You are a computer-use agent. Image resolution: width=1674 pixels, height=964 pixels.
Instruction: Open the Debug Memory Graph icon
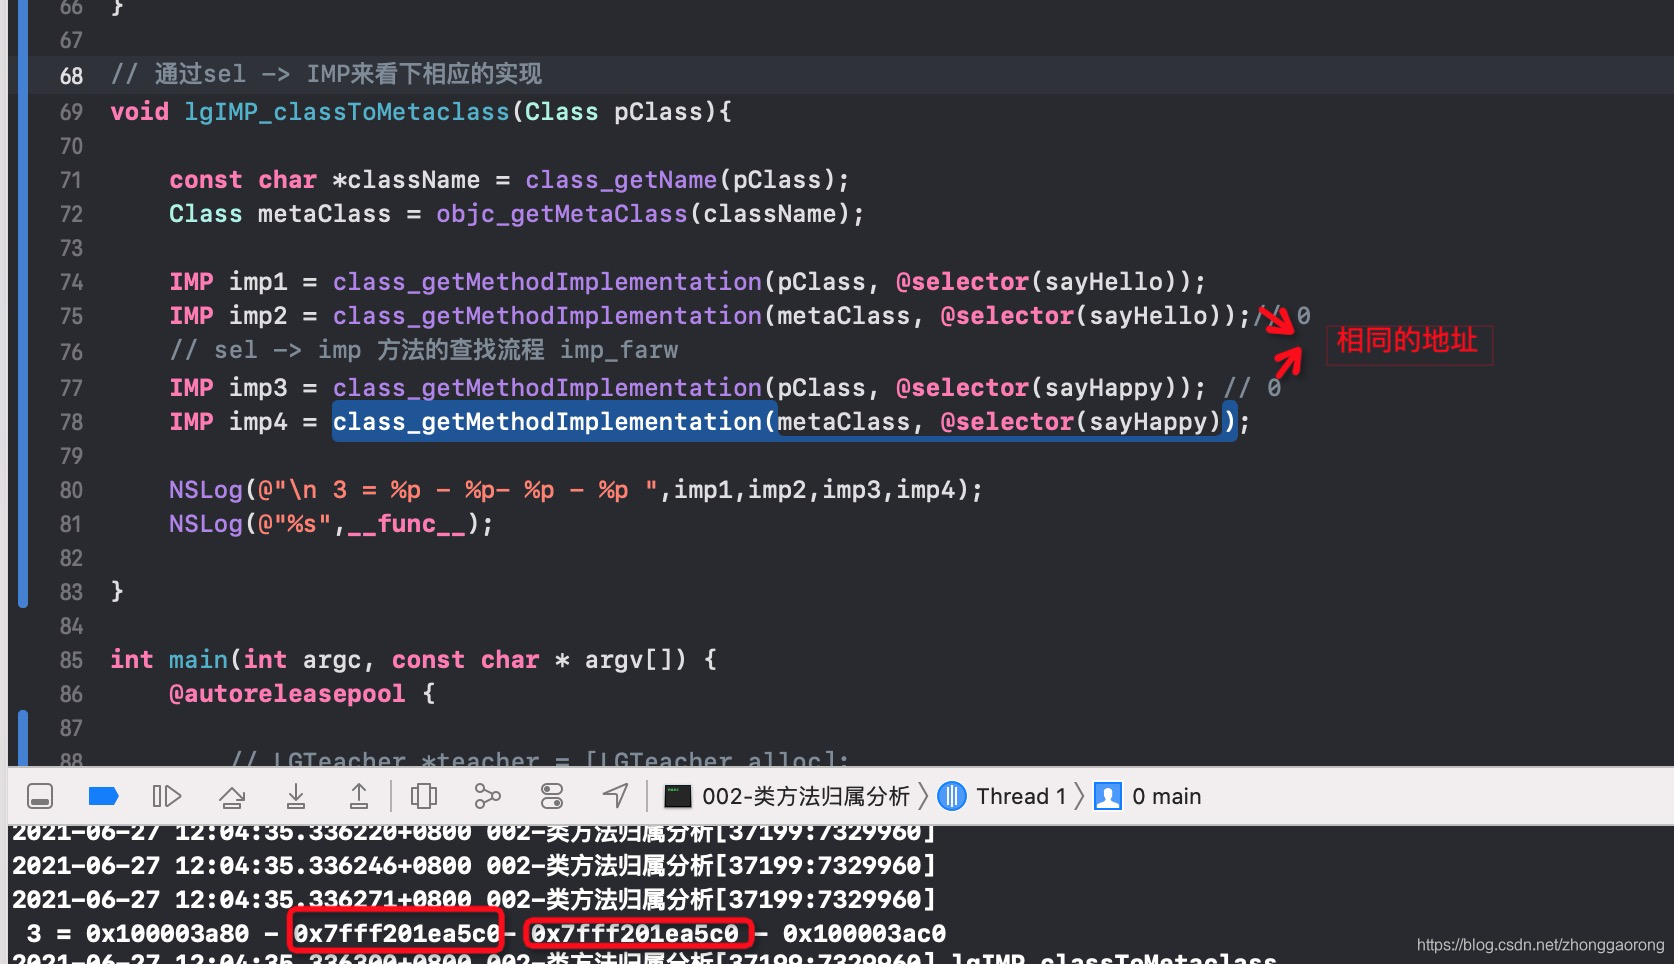coord(487,796)
